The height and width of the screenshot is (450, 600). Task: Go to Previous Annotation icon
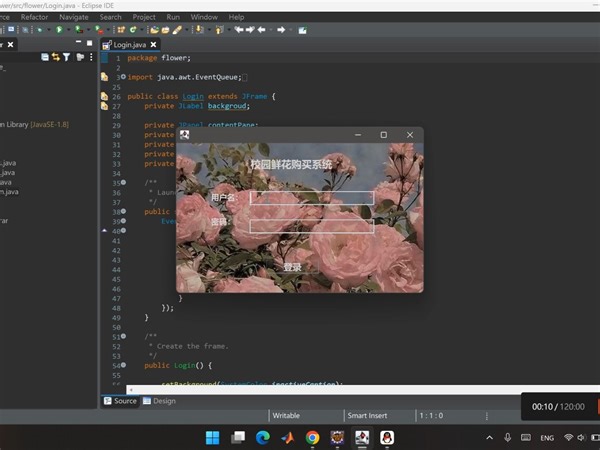(219, 29)
